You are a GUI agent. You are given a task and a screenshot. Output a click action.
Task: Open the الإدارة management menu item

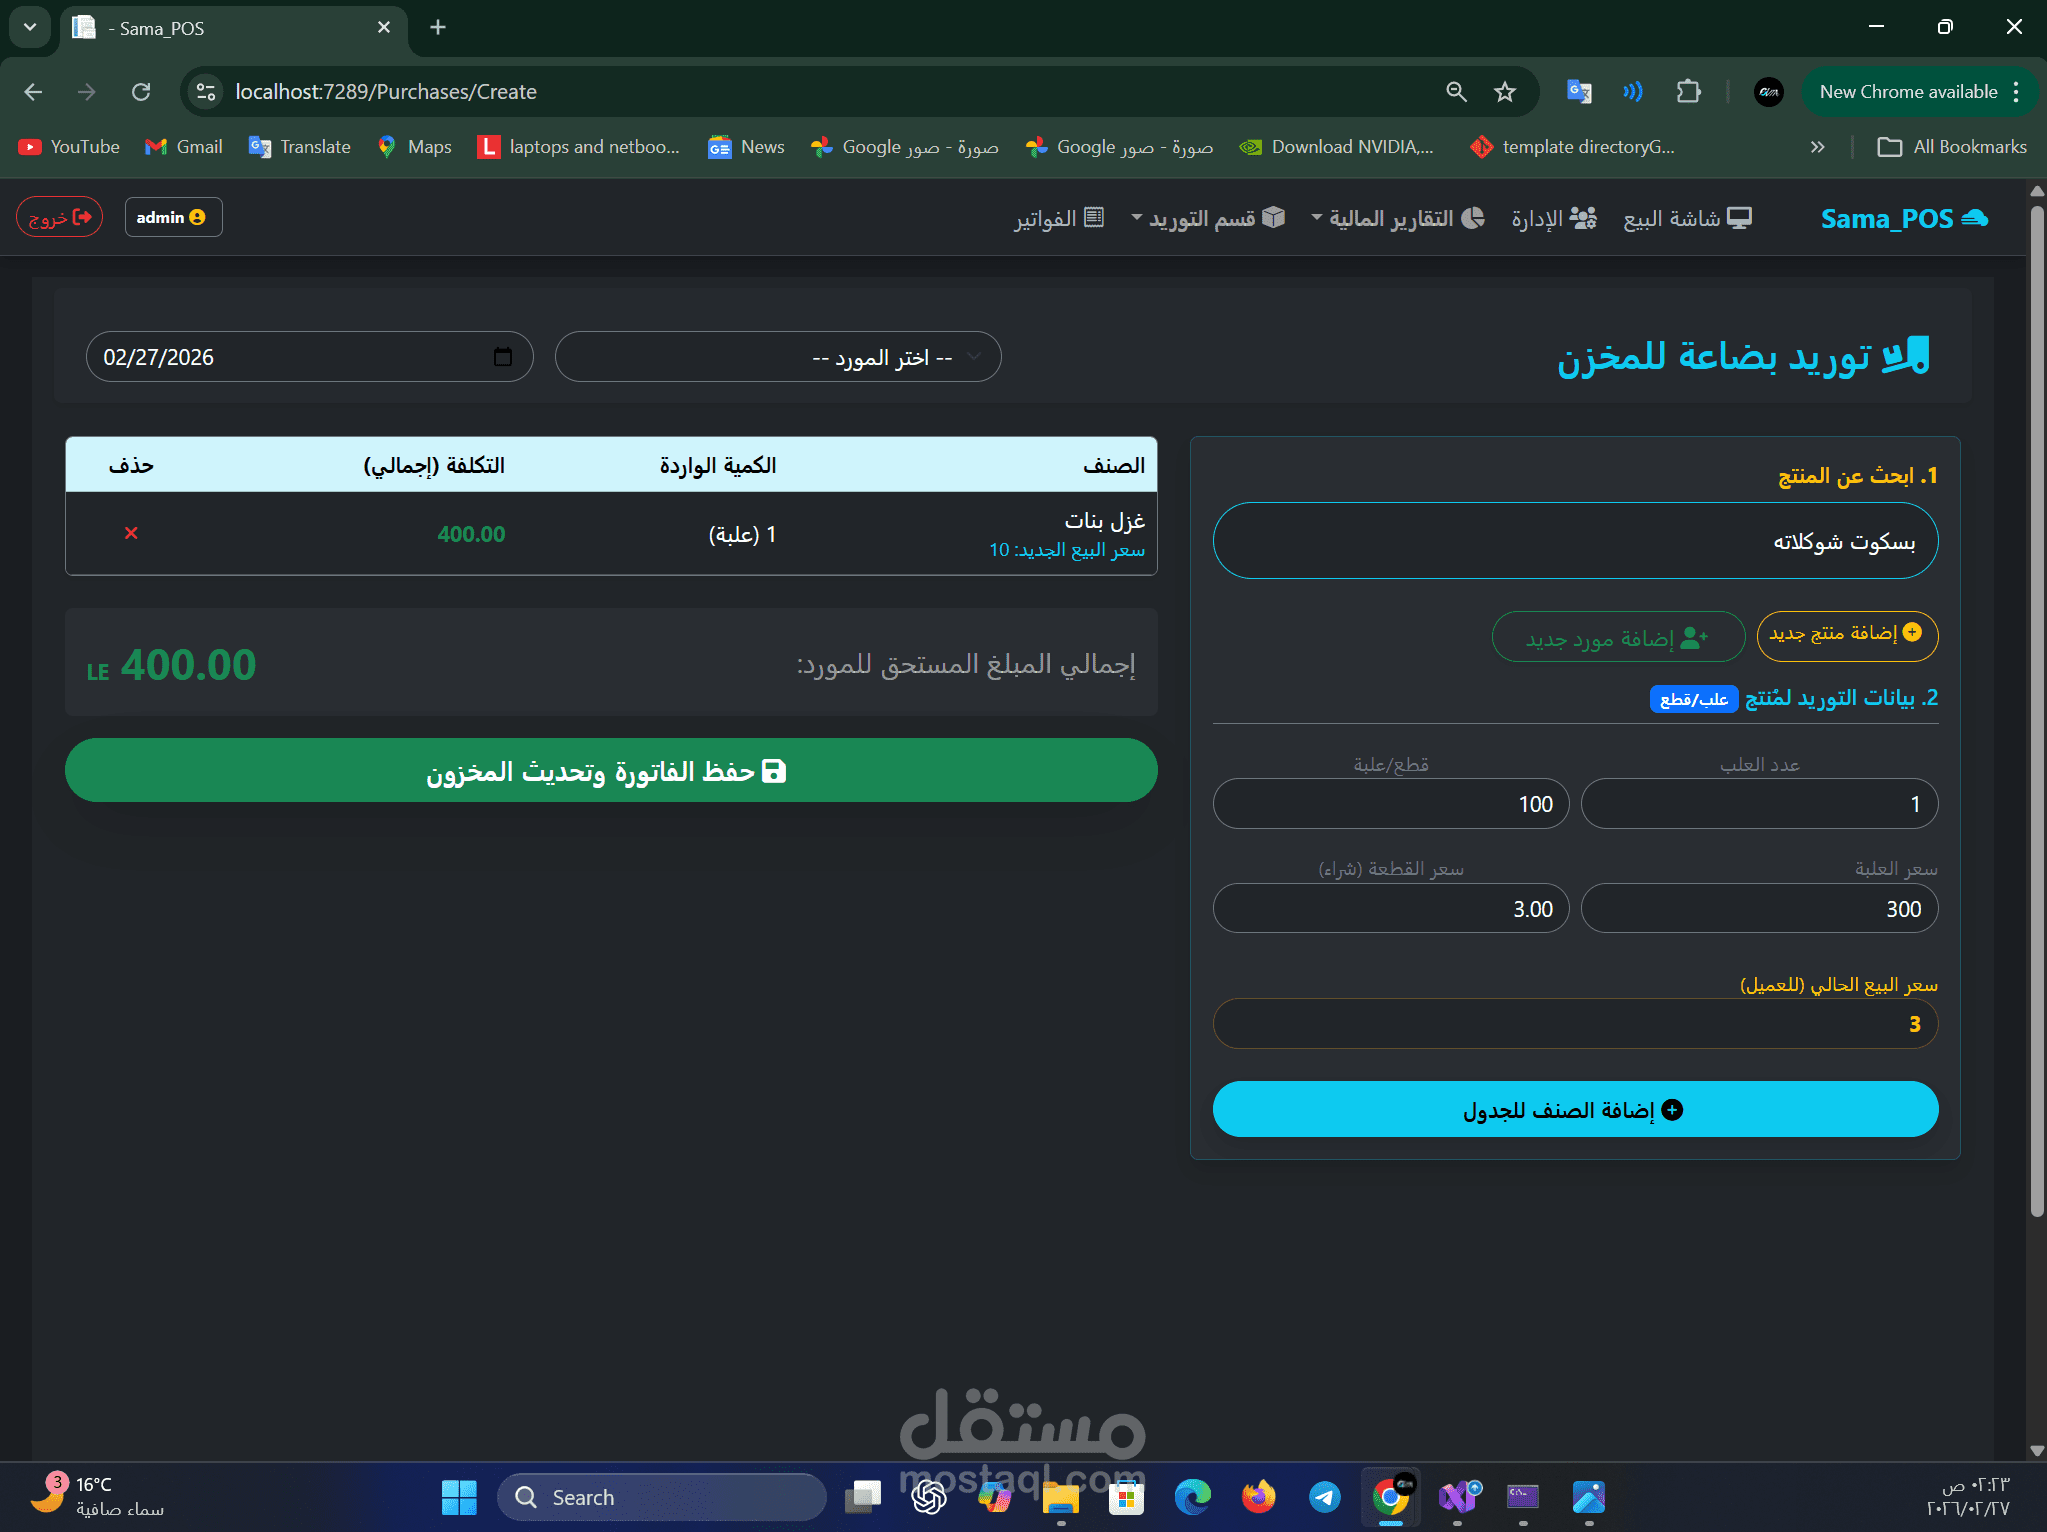[x=1553, y=218]
